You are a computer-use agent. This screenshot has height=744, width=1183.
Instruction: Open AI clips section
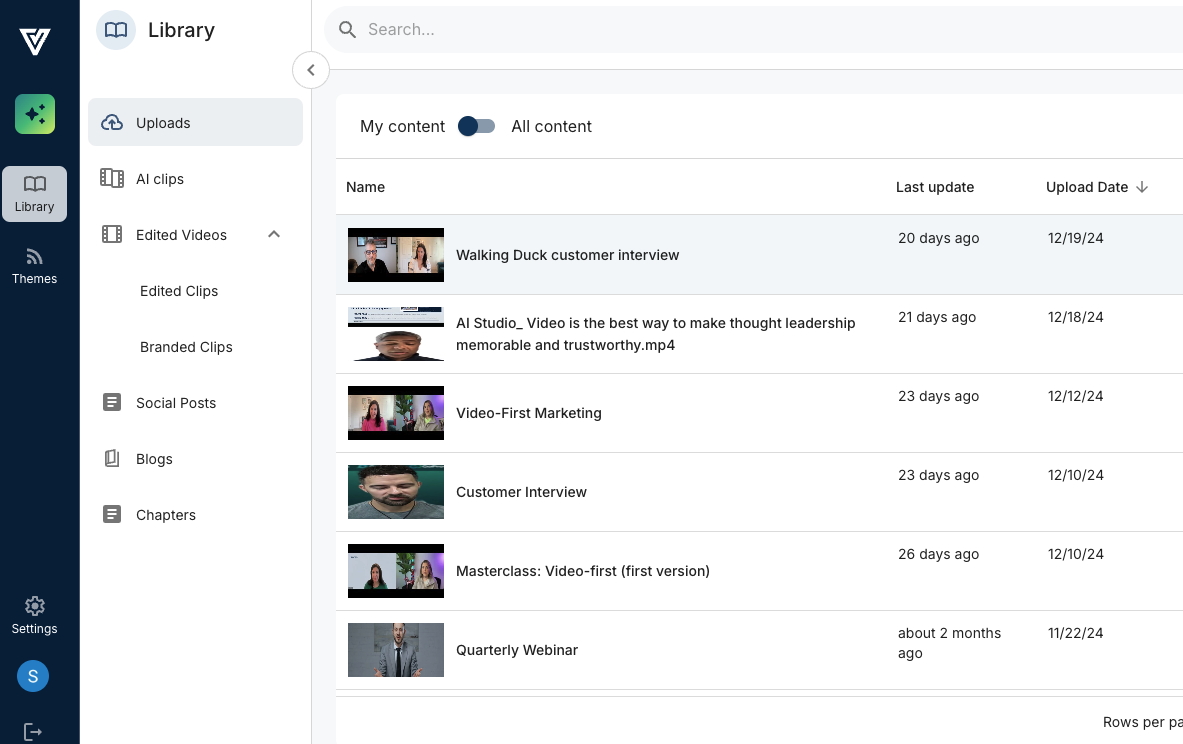pyautogui.click(x=160, y=179)
